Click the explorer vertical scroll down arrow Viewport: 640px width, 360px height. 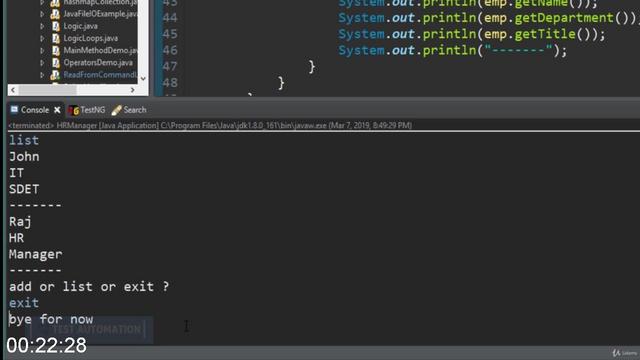point(143,78)
